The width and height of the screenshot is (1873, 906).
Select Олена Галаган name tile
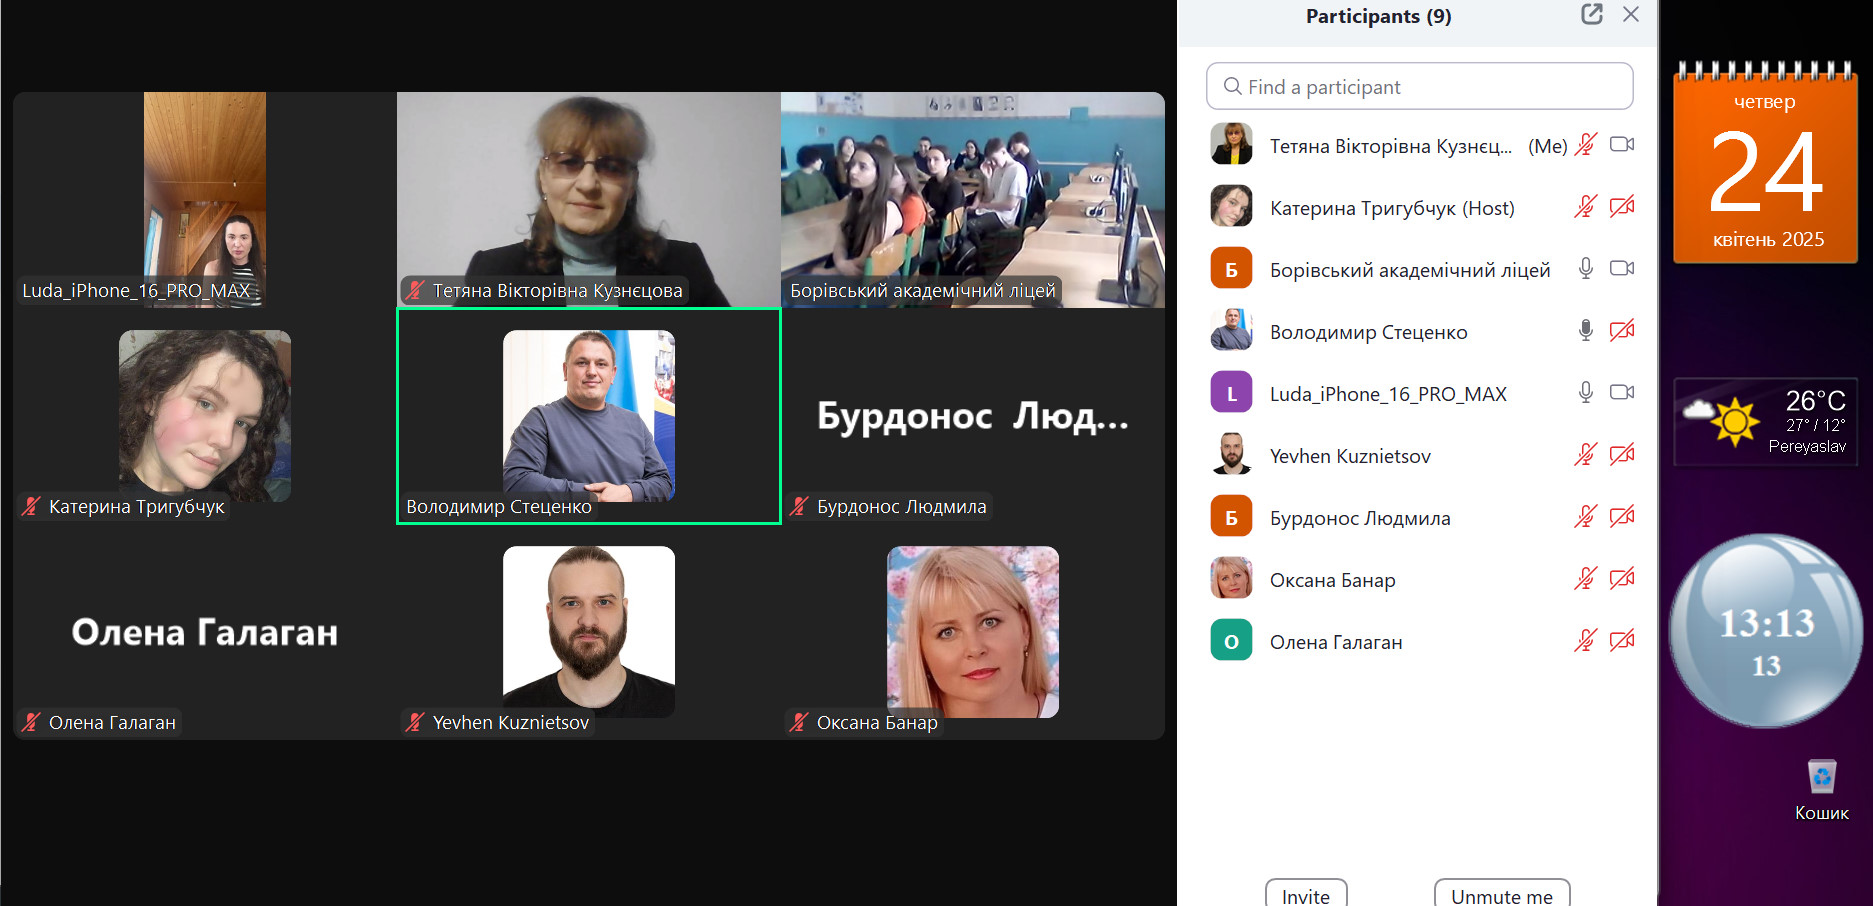(205, 632)
